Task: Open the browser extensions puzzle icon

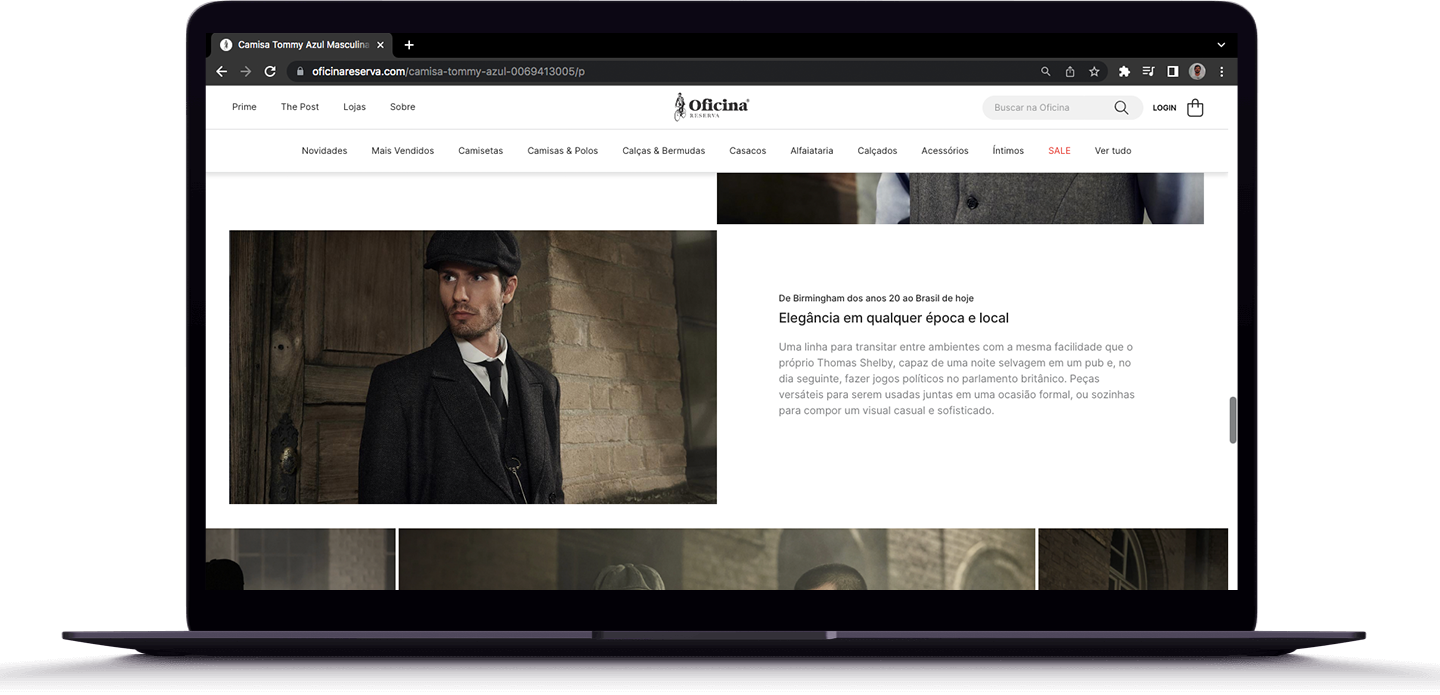Action: pyautogui.click(x=1124, y=71)
